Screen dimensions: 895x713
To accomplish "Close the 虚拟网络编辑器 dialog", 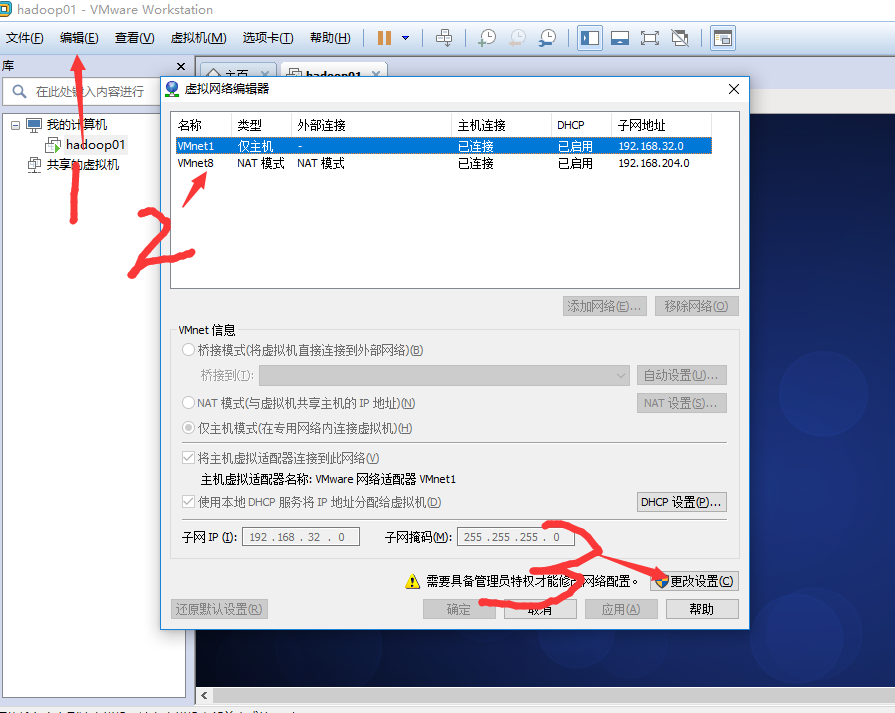I will click(x=734, y=89).
